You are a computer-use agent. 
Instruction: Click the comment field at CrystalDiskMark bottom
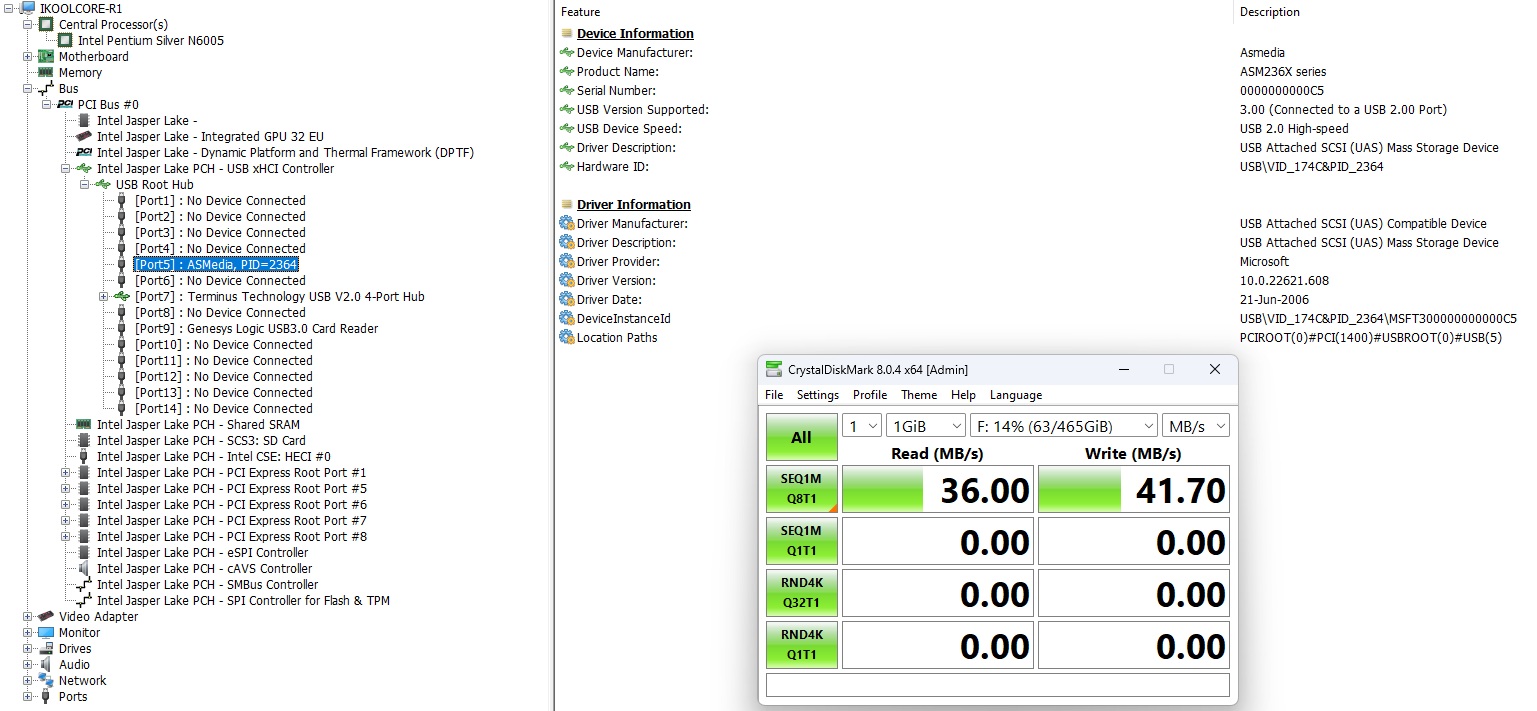(998, 685)
